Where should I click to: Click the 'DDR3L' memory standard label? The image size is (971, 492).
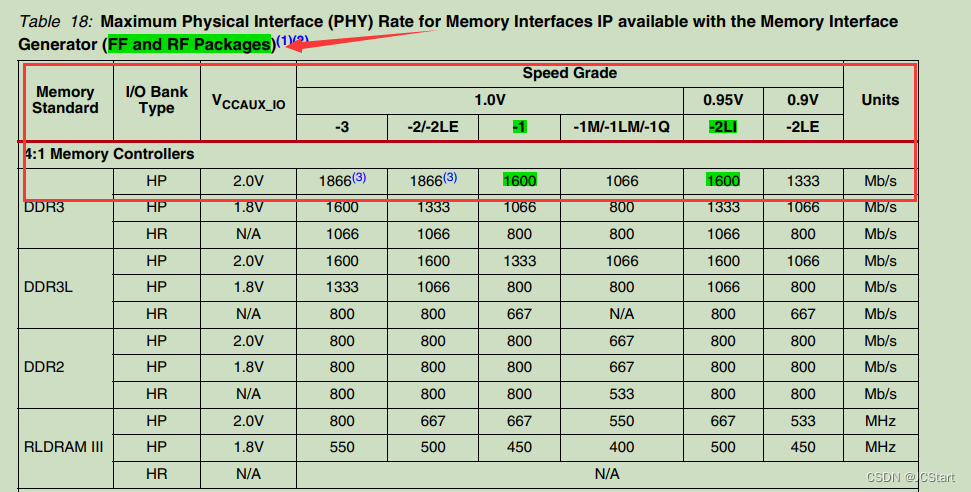point(48,287)
